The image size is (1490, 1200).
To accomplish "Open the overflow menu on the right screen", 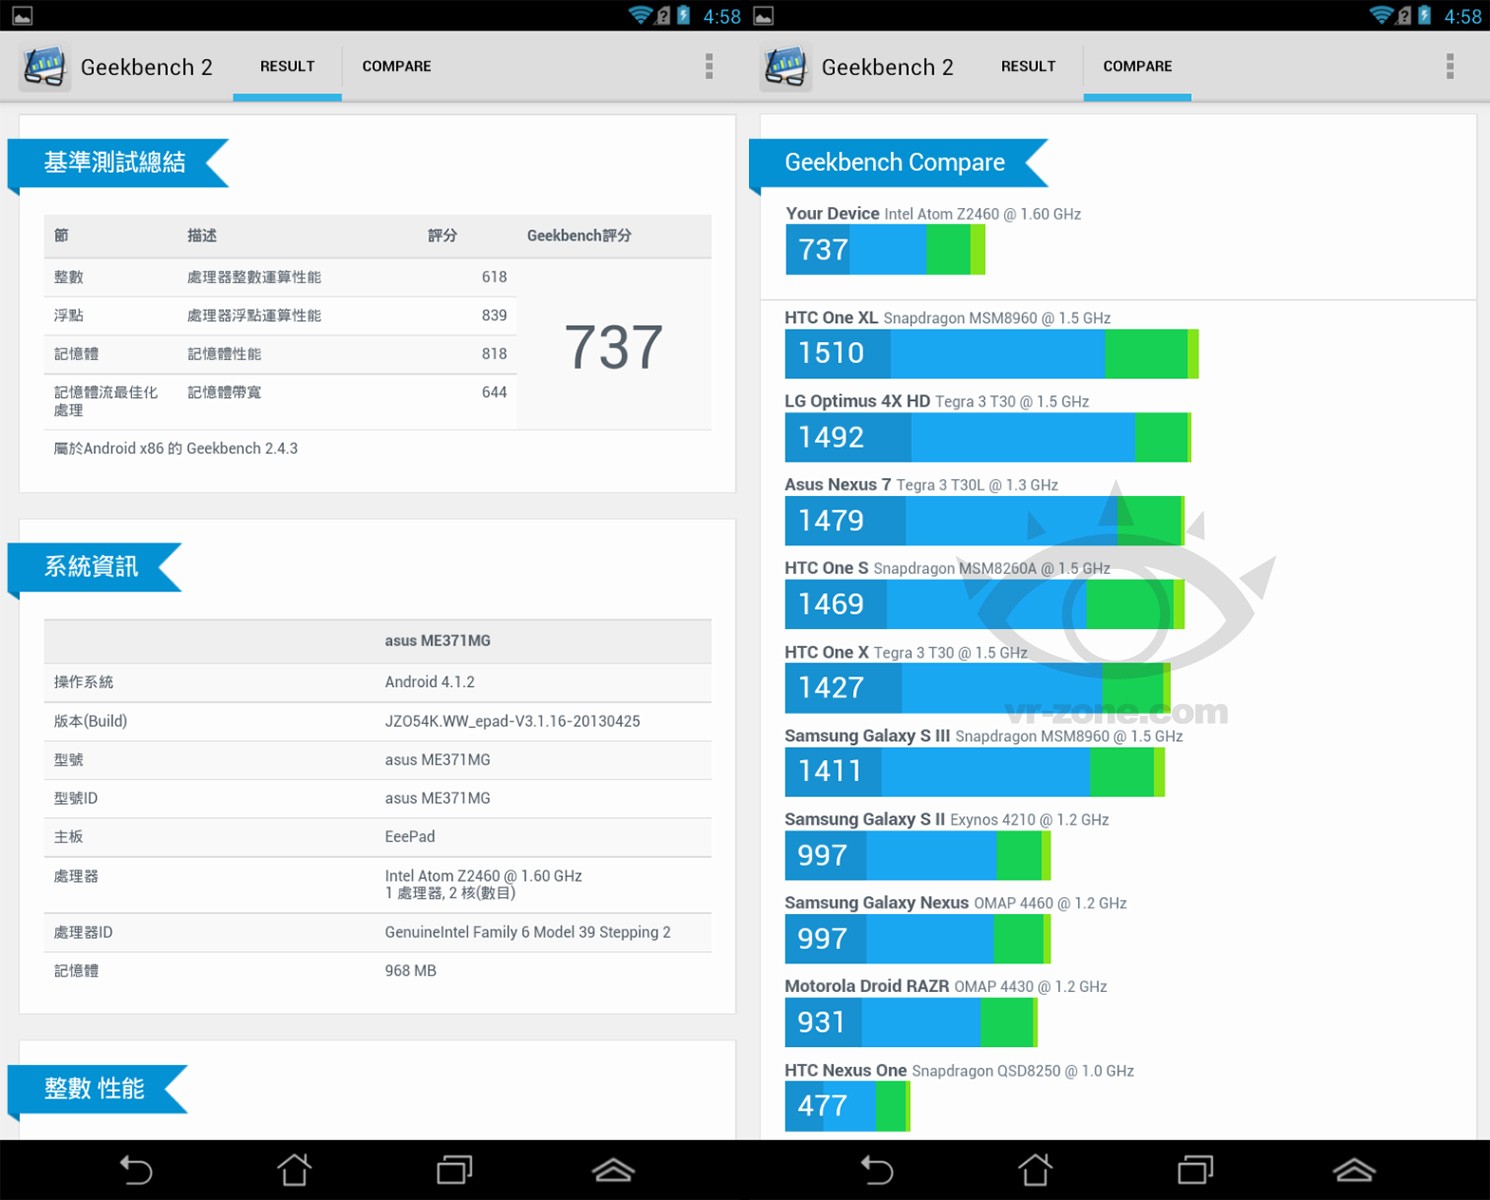I will tap(1449, 67).
